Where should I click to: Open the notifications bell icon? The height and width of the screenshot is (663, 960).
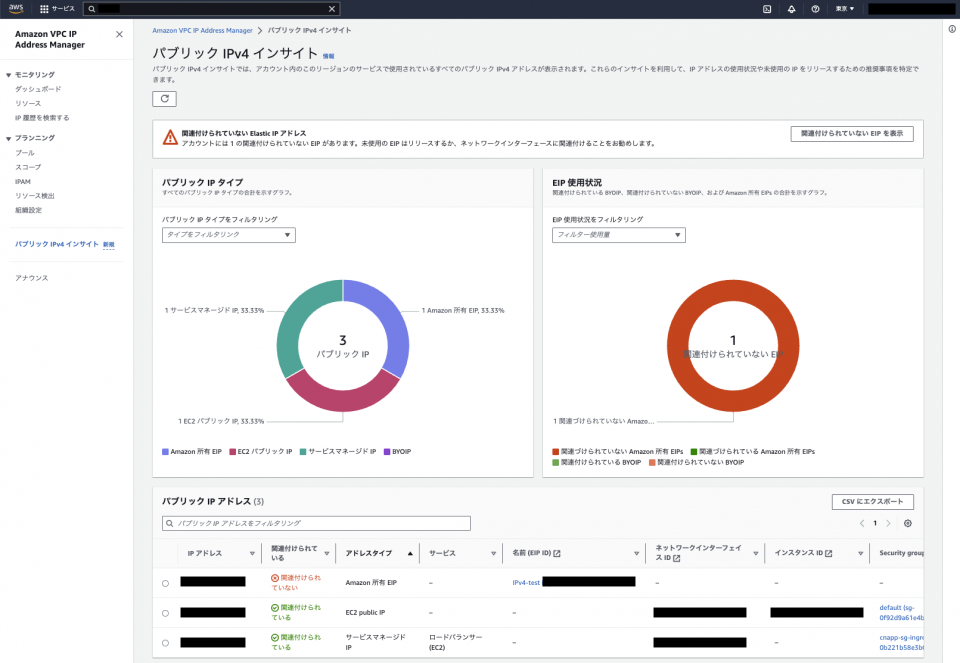[791, 9]
